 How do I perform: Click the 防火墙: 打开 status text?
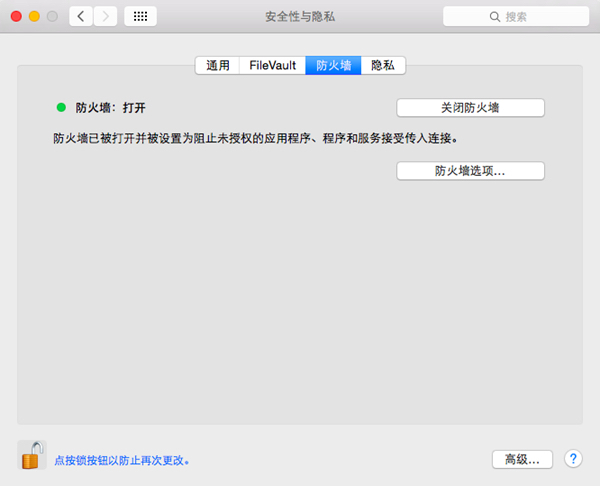coord(110,108)
